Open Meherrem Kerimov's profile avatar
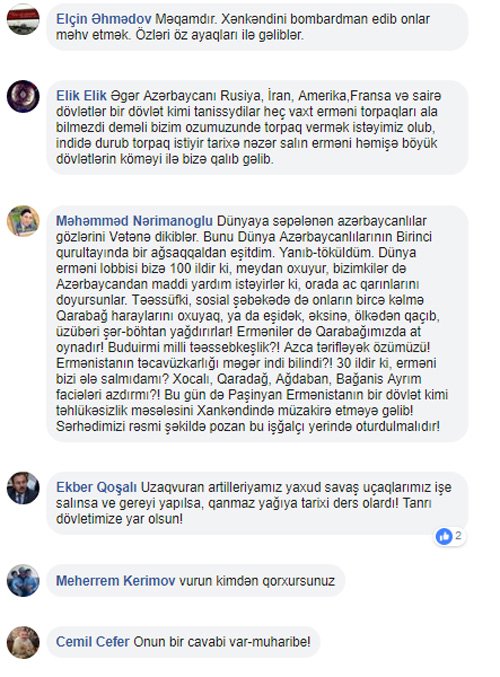The height and width of the screenshot is (677, 500). click(23, 581)
